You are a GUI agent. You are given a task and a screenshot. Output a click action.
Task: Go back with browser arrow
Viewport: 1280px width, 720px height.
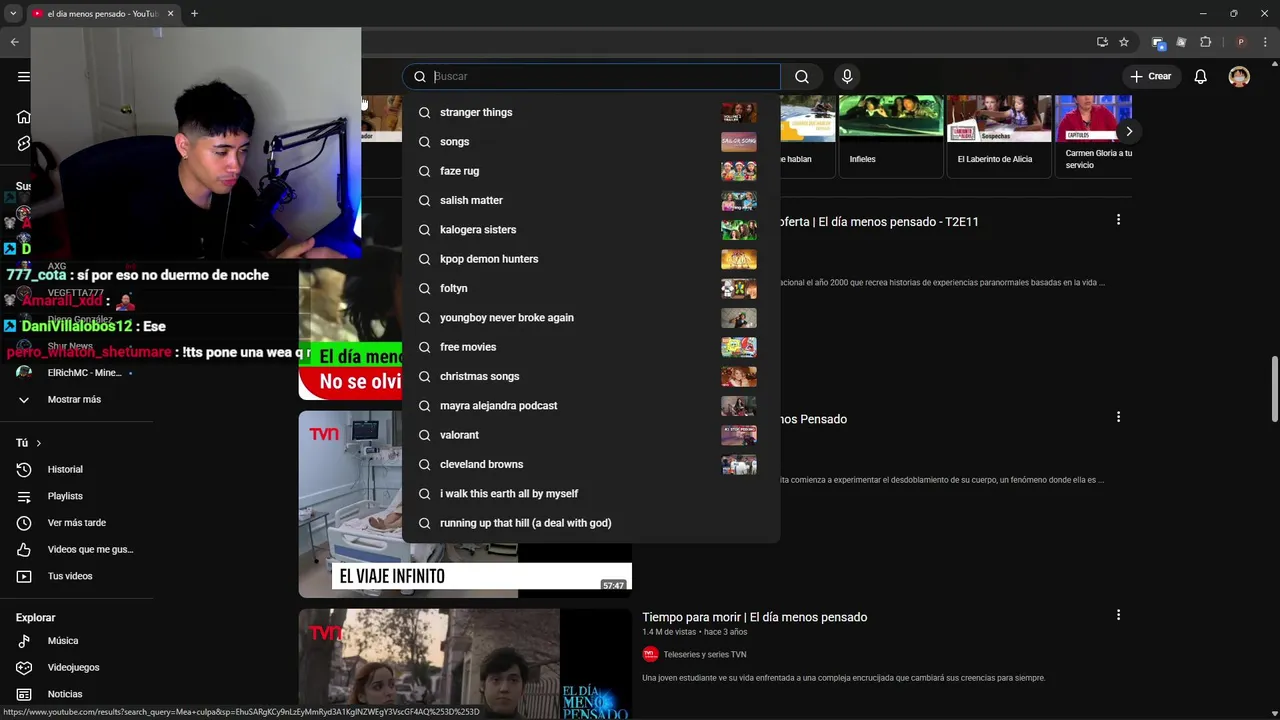pos(15,42)
